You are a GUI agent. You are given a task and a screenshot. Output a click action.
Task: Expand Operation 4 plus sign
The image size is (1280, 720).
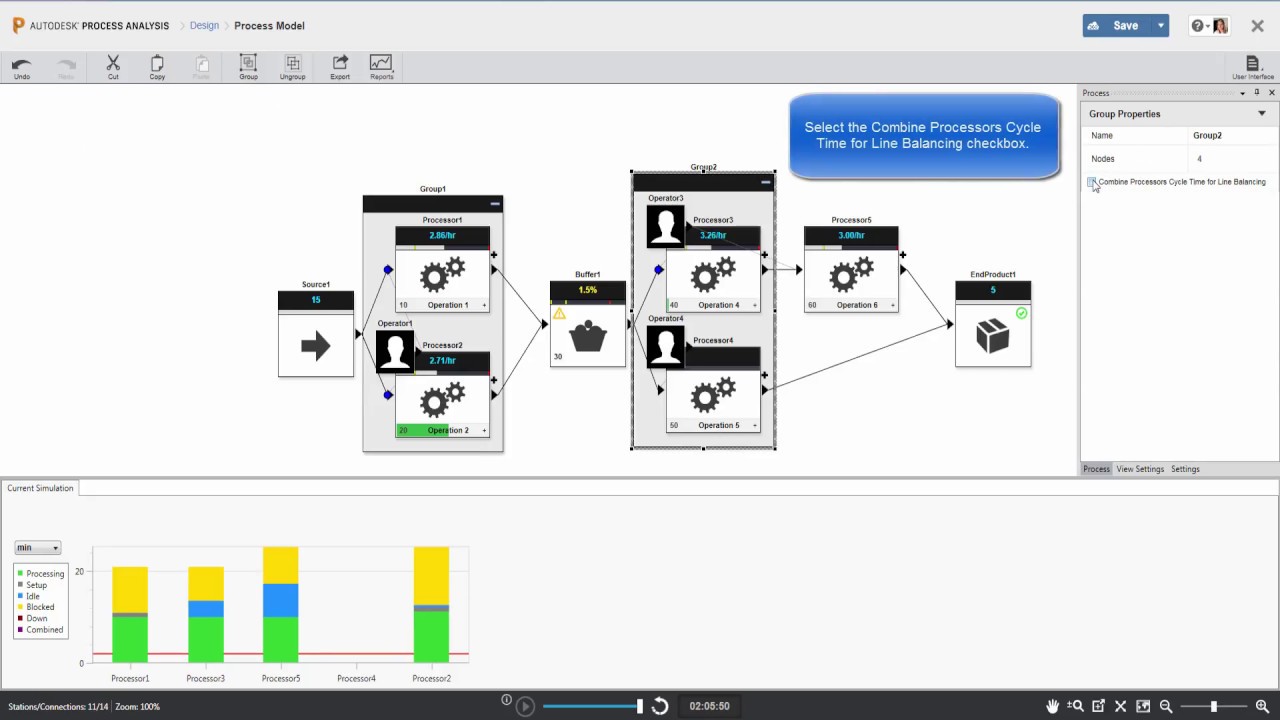[754, 305]
